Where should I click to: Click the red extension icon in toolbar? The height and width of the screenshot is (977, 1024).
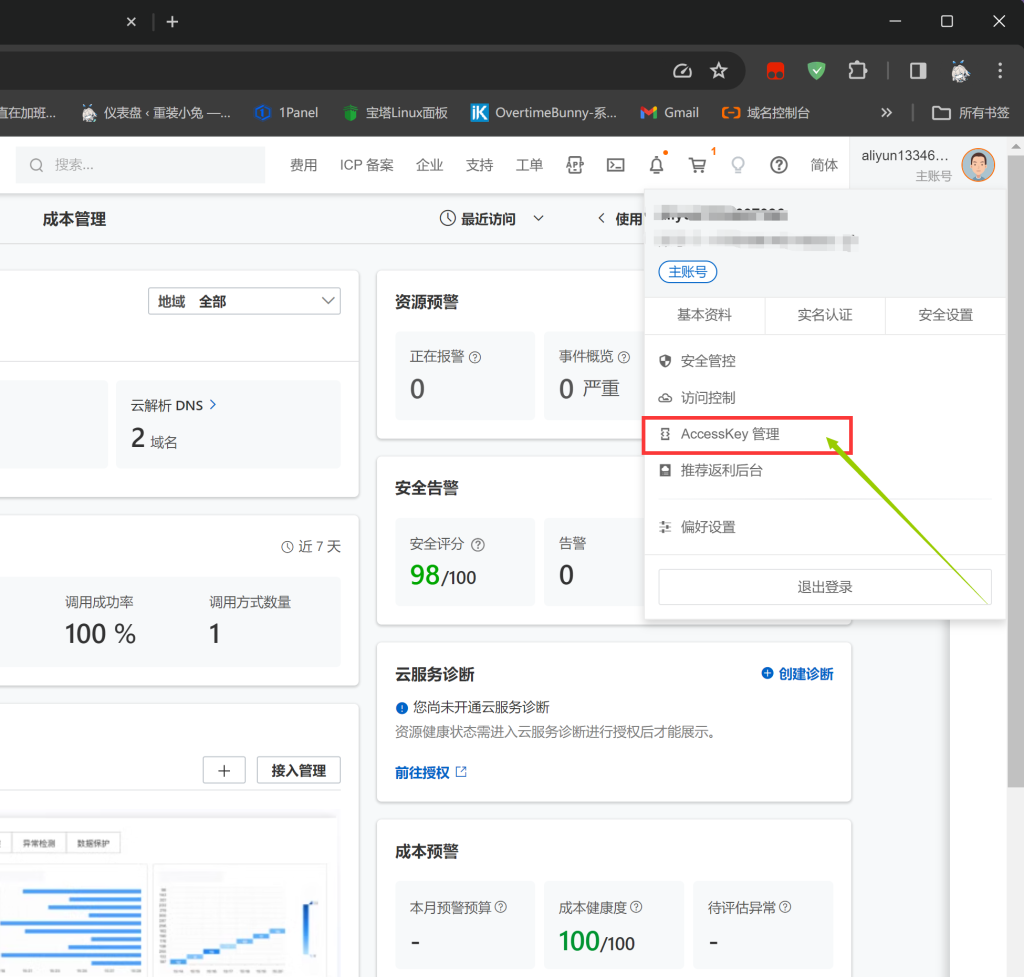(775, 71)
